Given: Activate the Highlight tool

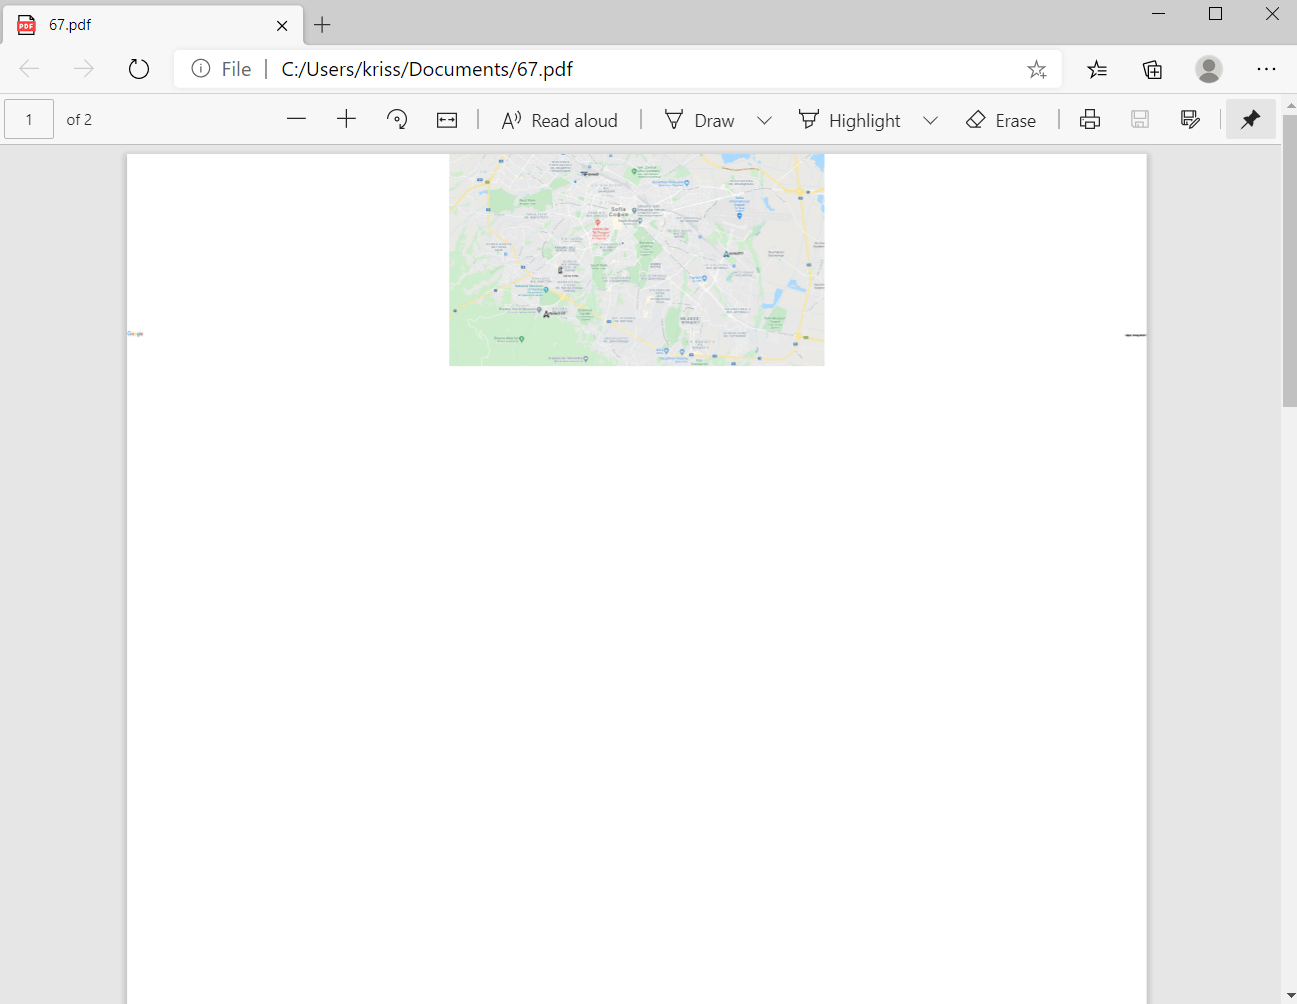Looking at the screenshot, I should pos(849,119).
